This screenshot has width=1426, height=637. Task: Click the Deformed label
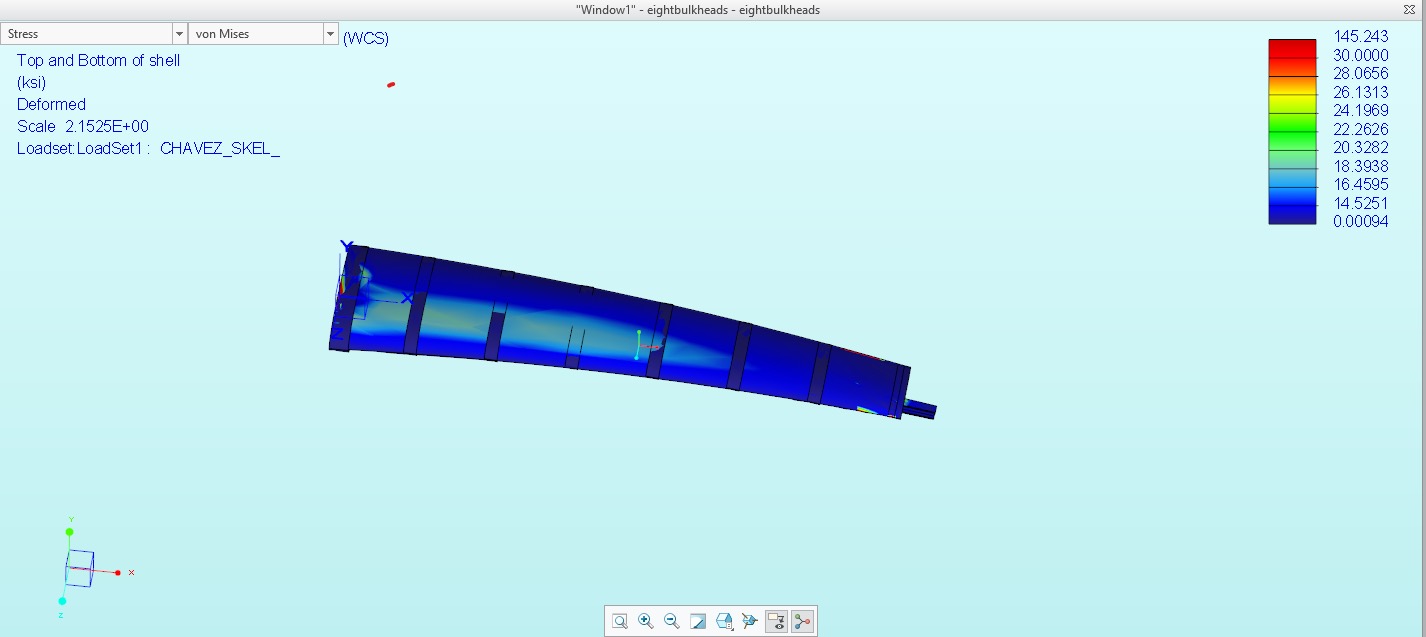pyautogui.click(x=52, y=104)
